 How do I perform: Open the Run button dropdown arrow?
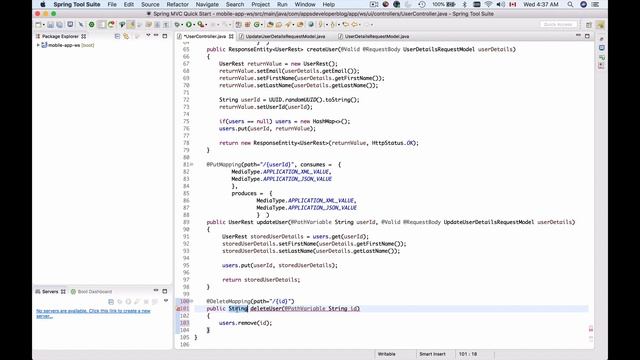194,25
